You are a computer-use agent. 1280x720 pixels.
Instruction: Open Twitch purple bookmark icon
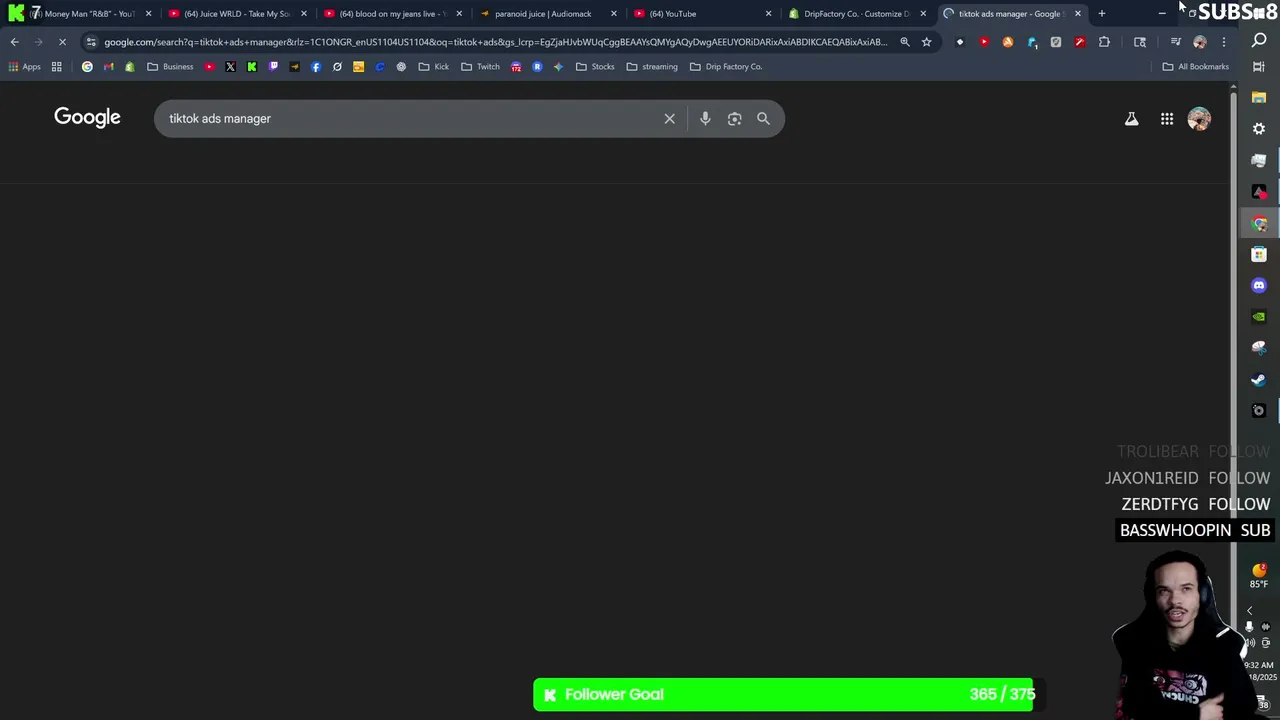(x=273, y=66)
